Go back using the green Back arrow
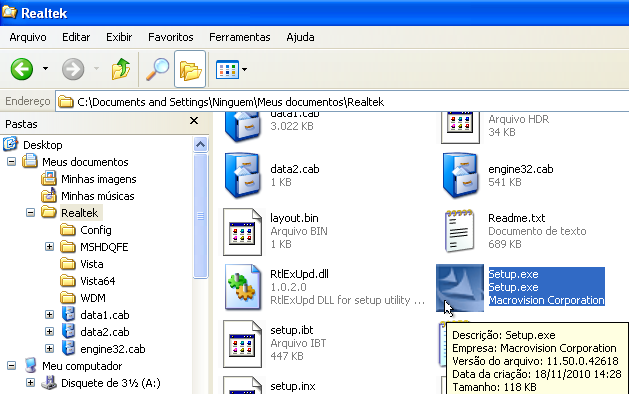629x394 pixels. tap(22, 69)
